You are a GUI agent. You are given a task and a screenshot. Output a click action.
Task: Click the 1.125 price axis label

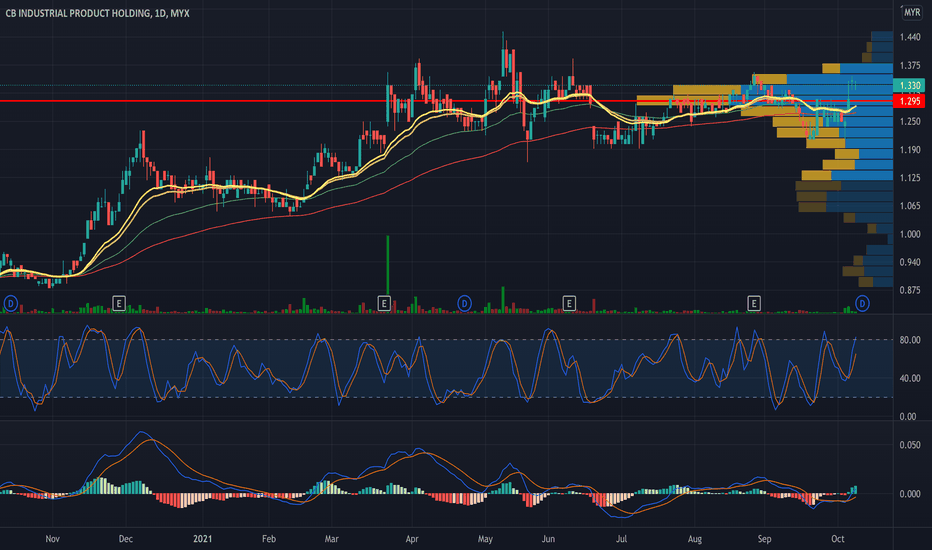910,178
